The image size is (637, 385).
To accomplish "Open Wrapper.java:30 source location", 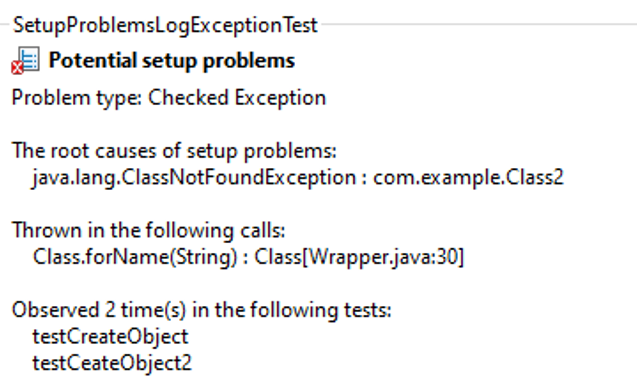I will pos(385,257).
